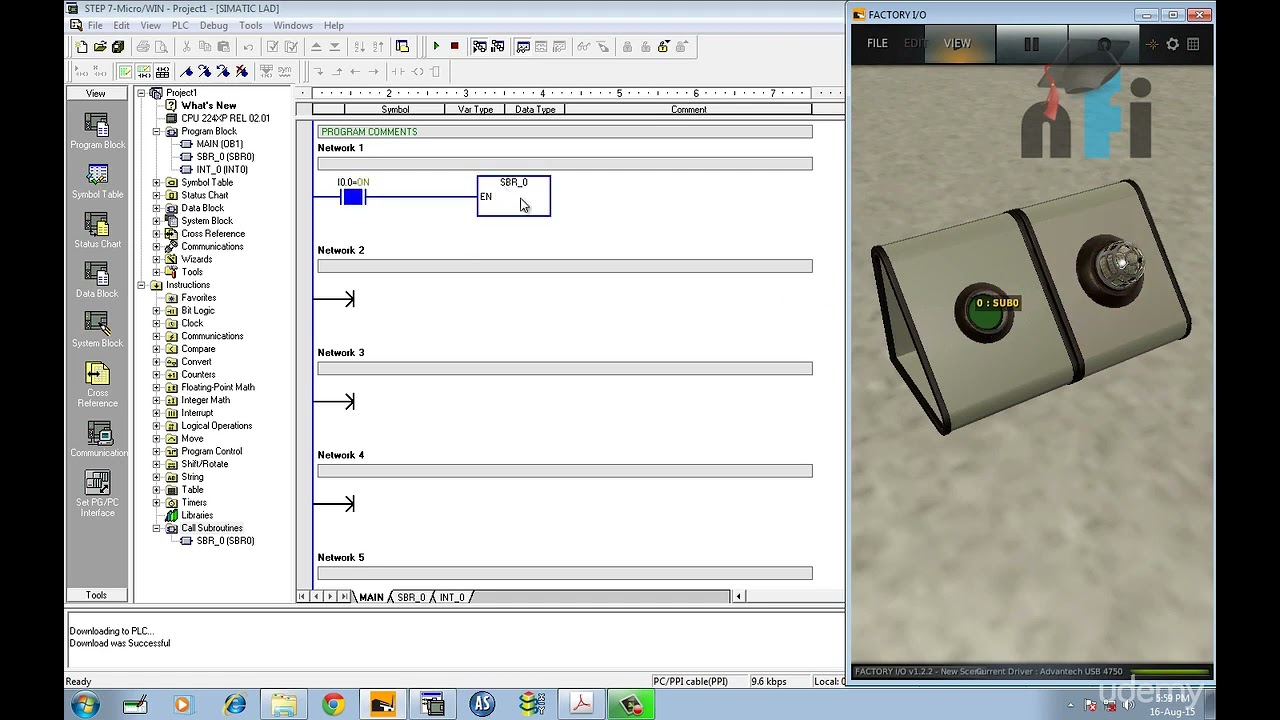
Task: Click the Toggle bookmark toolbar icon
Action: point(186,72)
